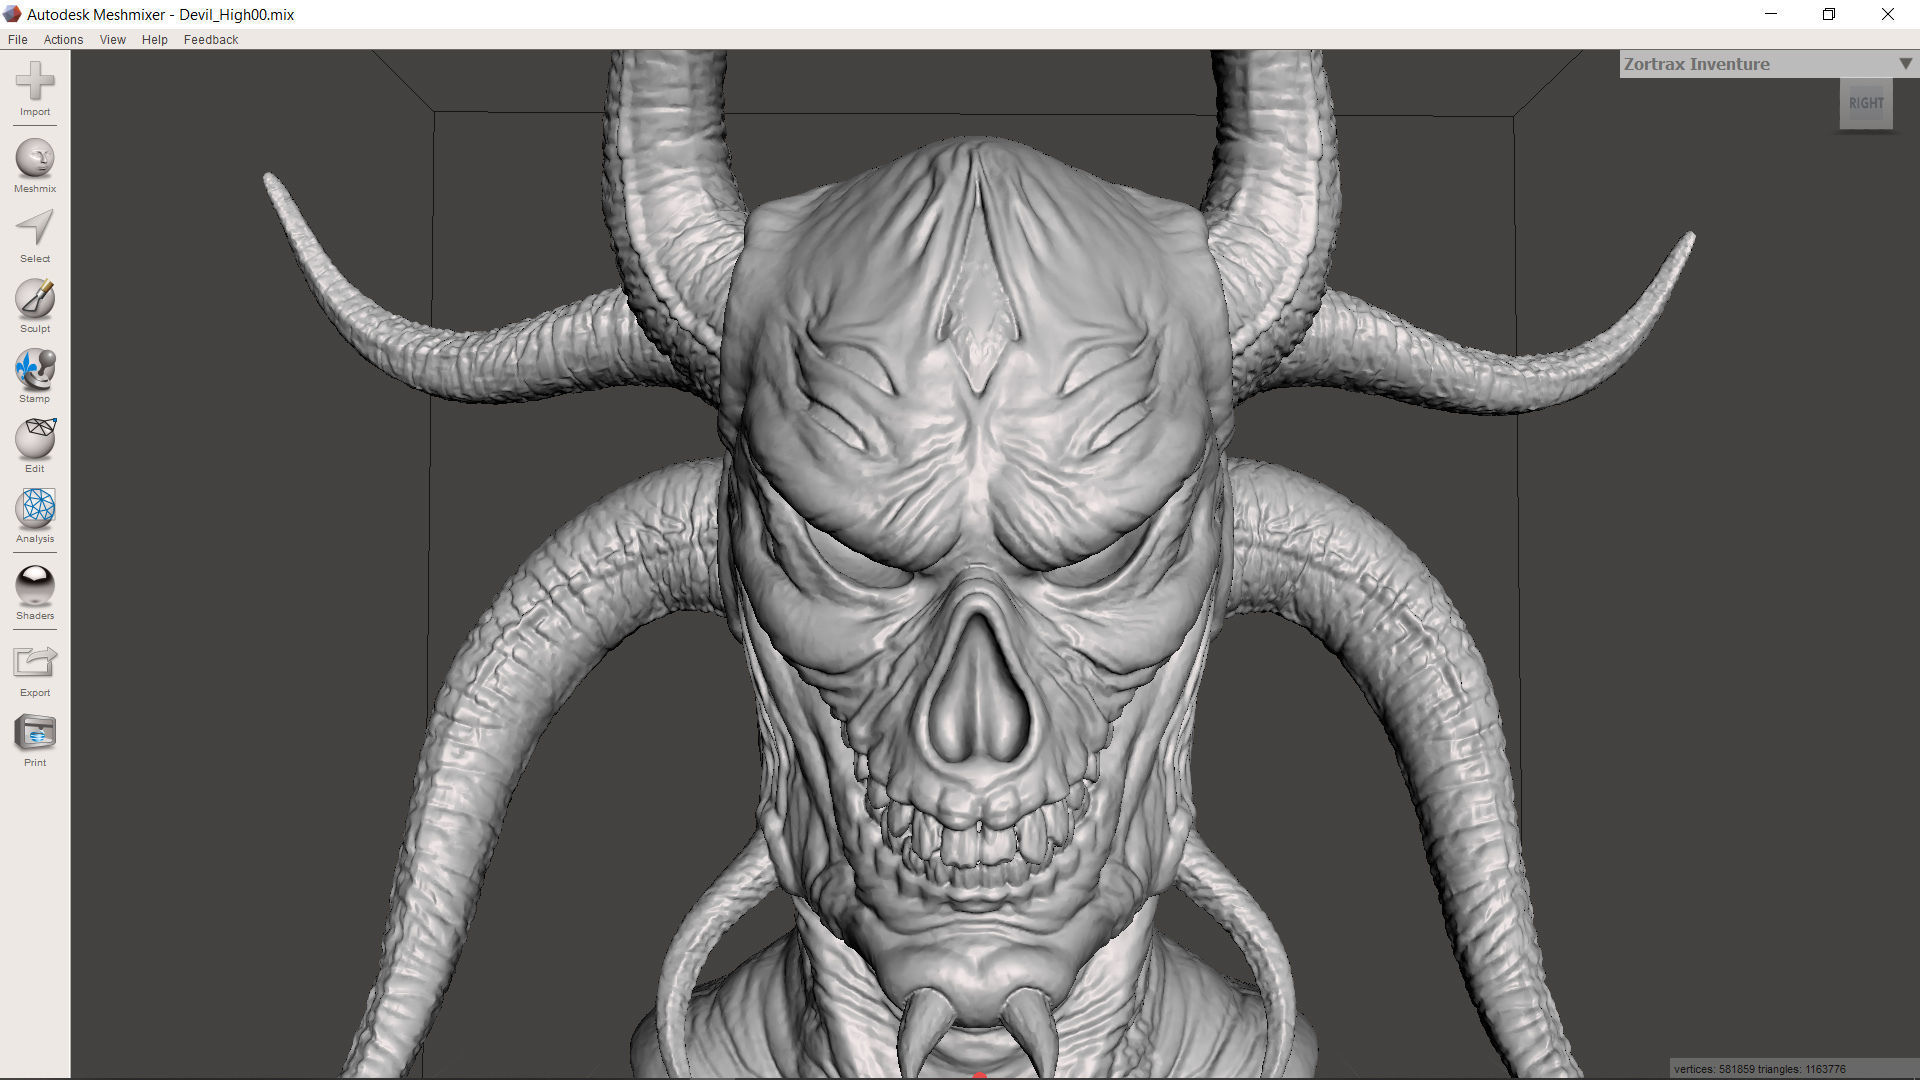
Task: Minimize the Meshmixer window
Action: point(1771,14)
